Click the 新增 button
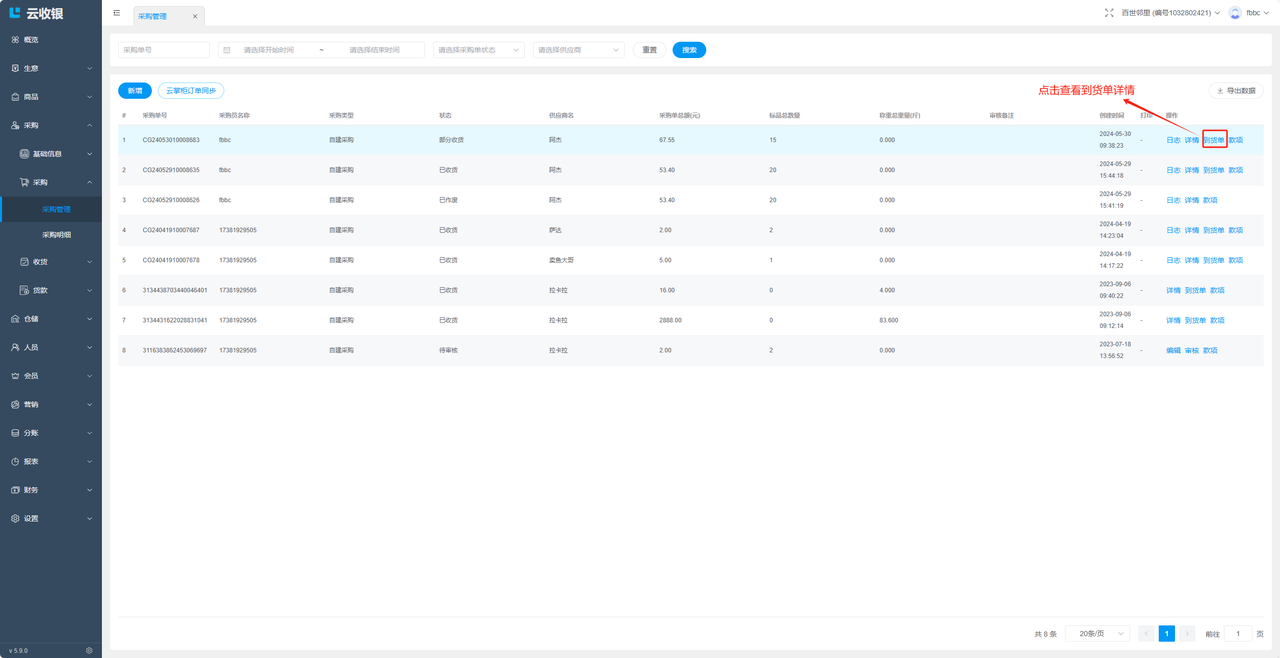This screenshot has width=1280, height=658. 135,91
